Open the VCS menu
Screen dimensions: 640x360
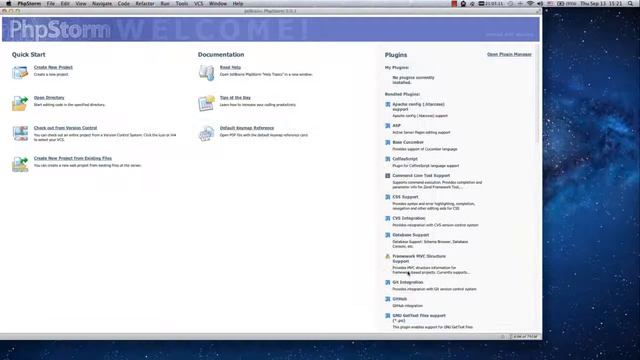click(198, 4)
